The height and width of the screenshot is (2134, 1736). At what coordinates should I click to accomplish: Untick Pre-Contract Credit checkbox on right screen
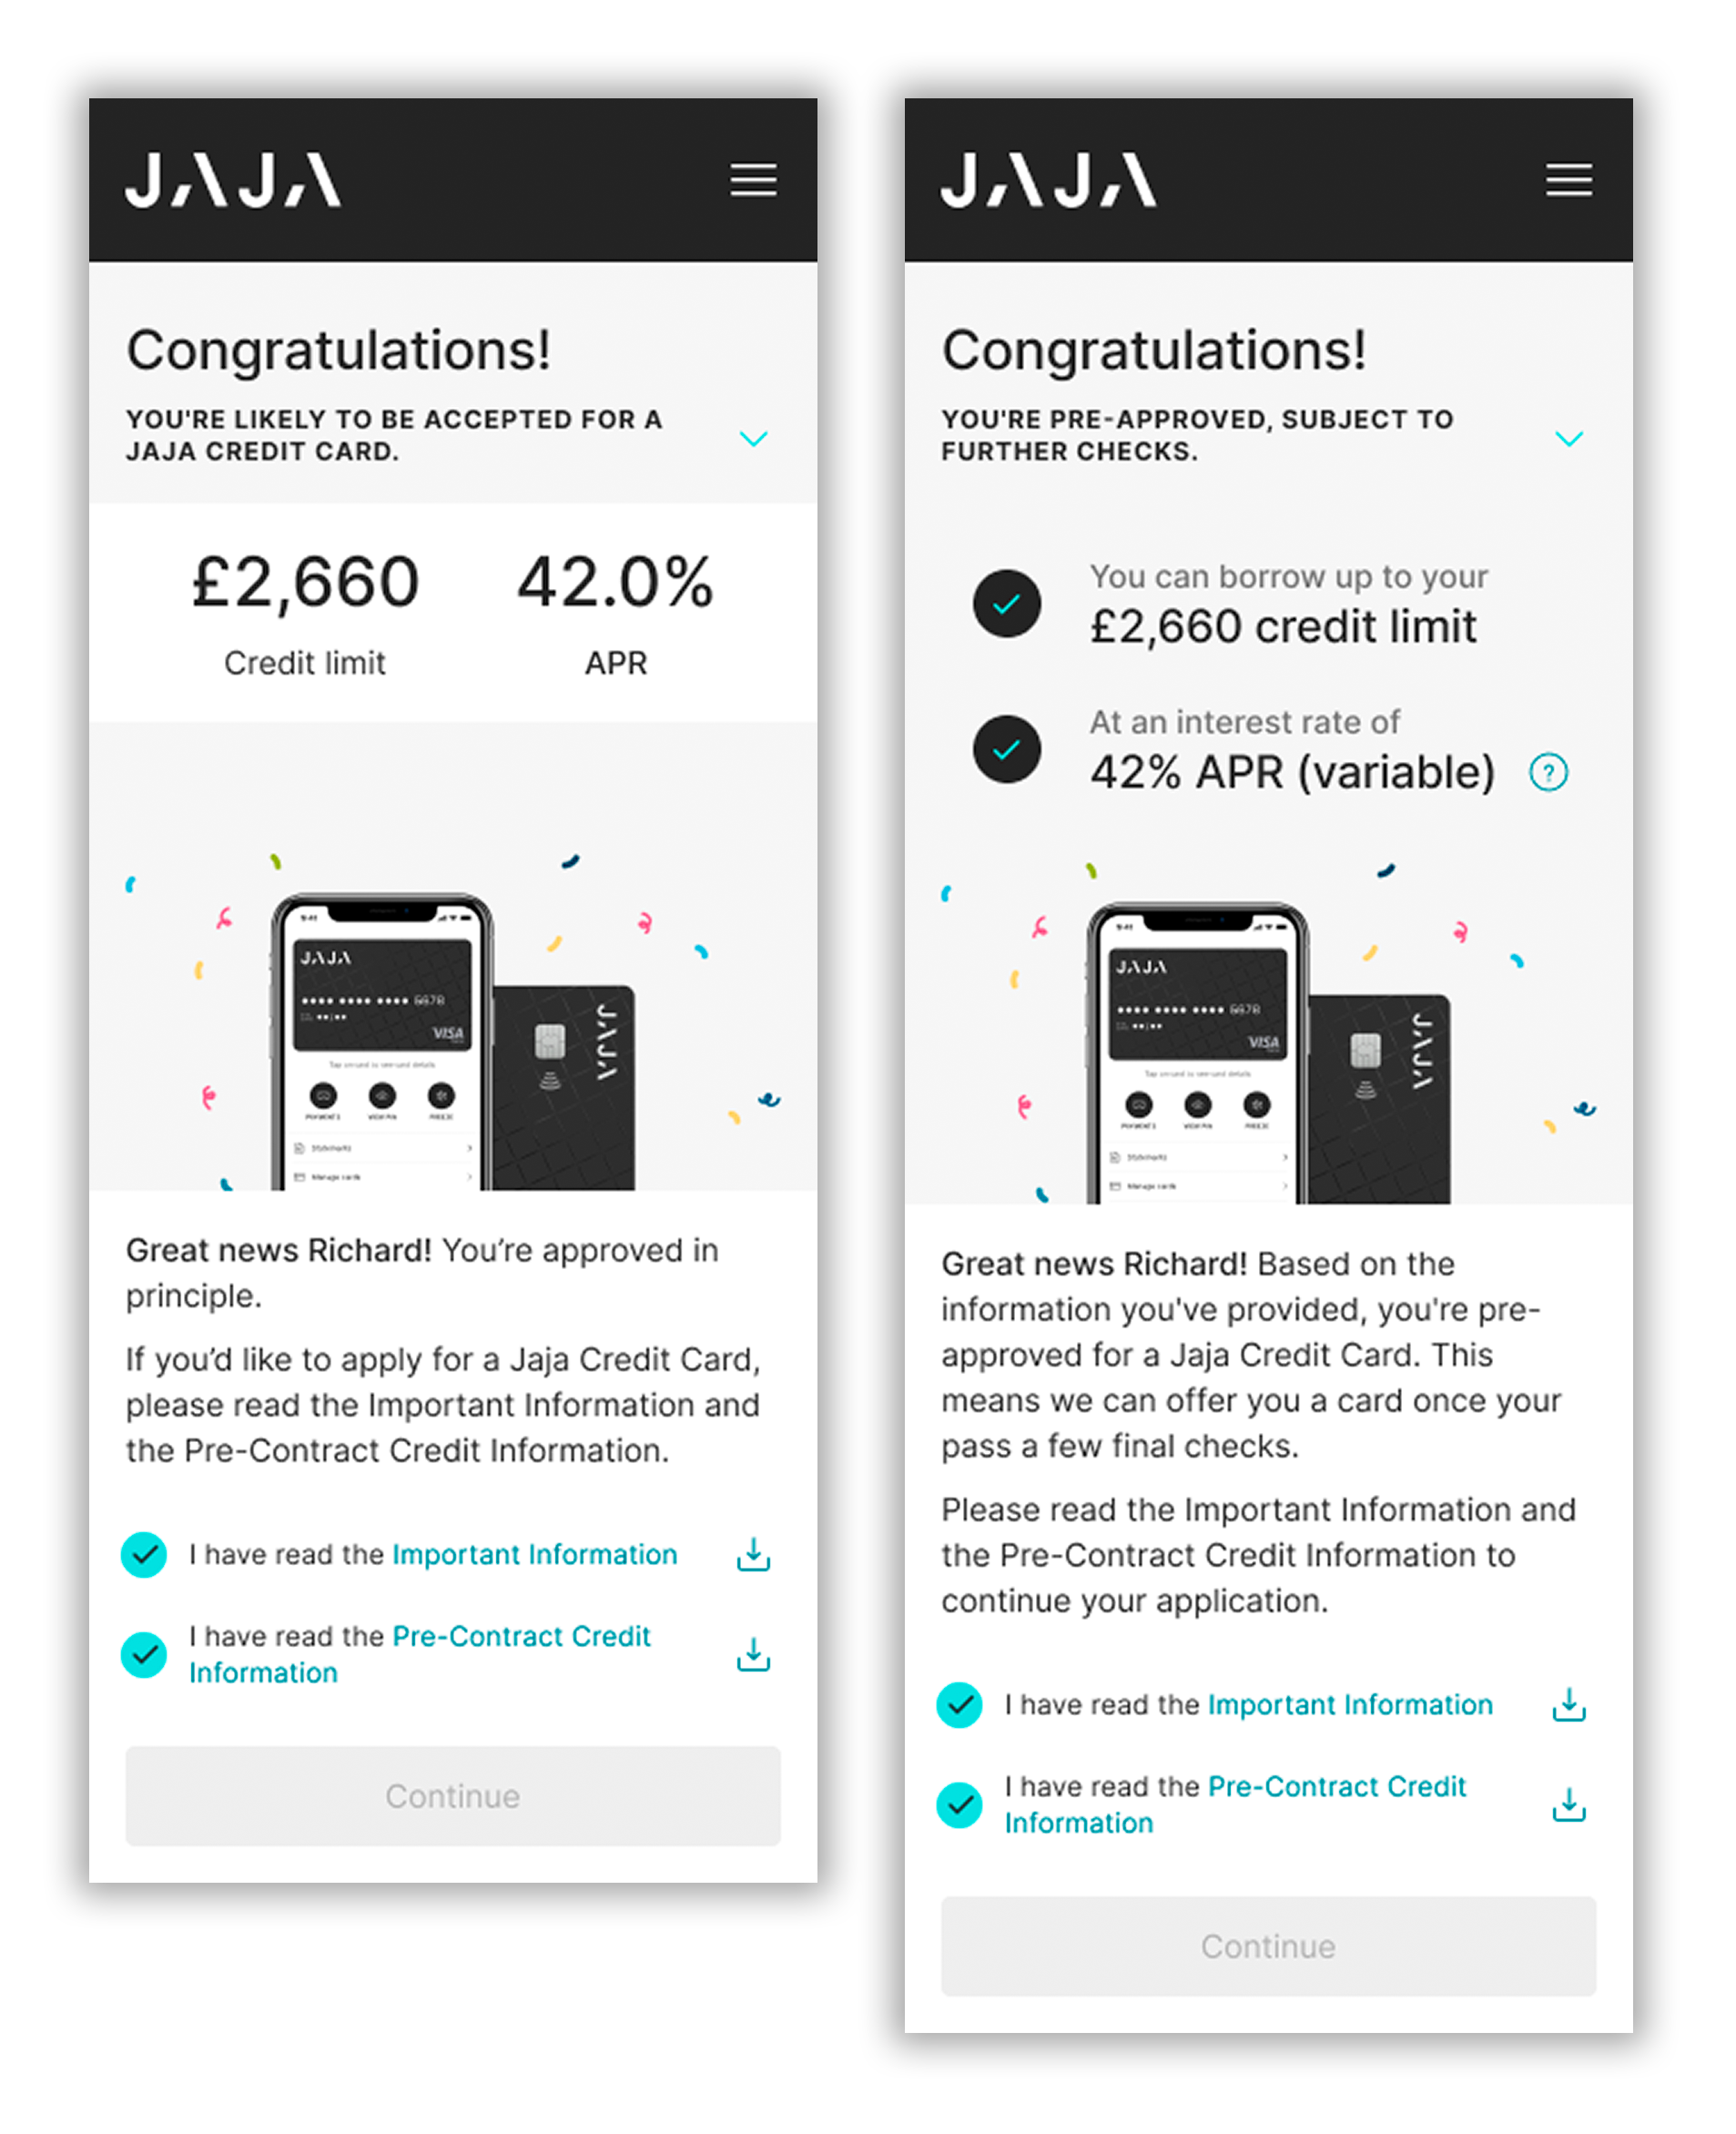(959, 1804)
